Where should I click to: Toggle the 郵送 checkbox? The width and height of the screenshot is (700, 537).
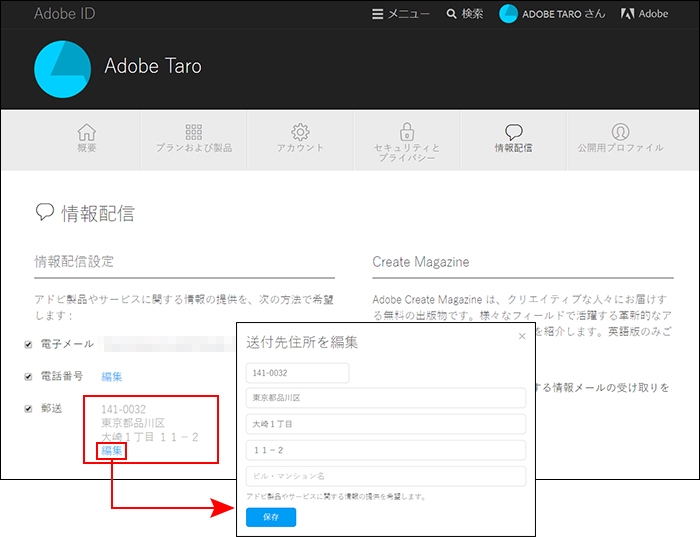28,409
